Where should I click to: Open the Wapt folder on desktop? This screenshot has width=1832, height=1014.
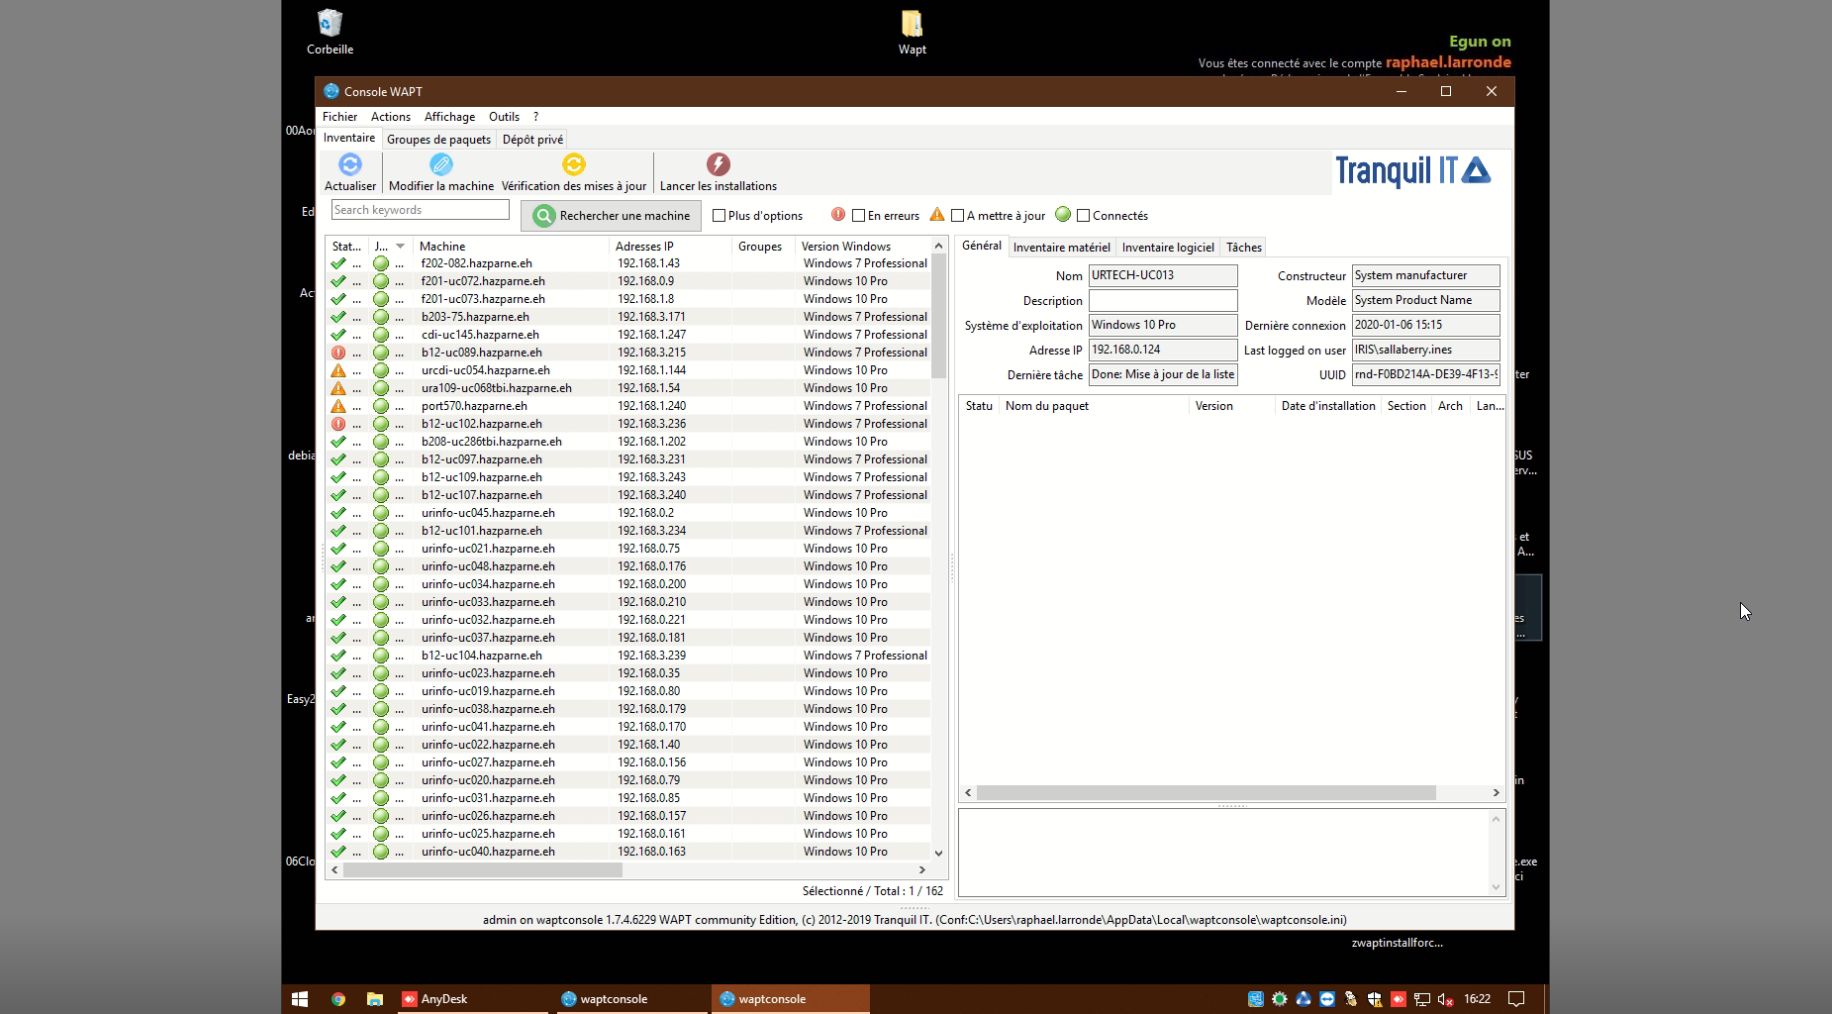(912, 31)
